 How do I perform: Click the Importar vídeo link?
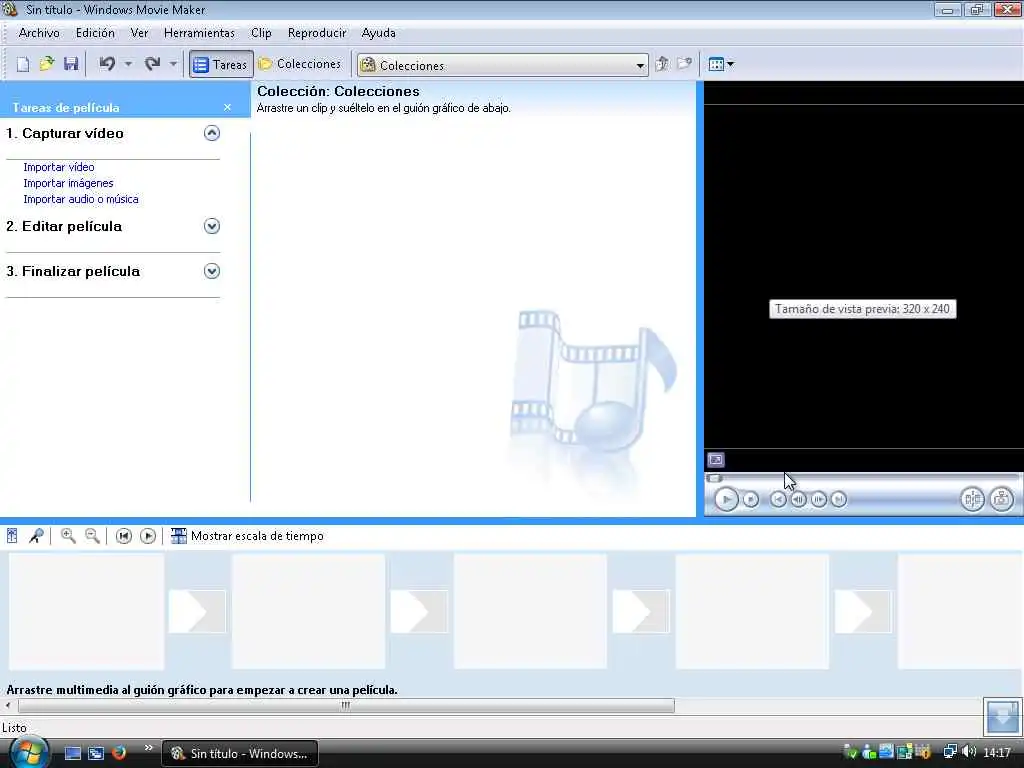tap(59, 167)
